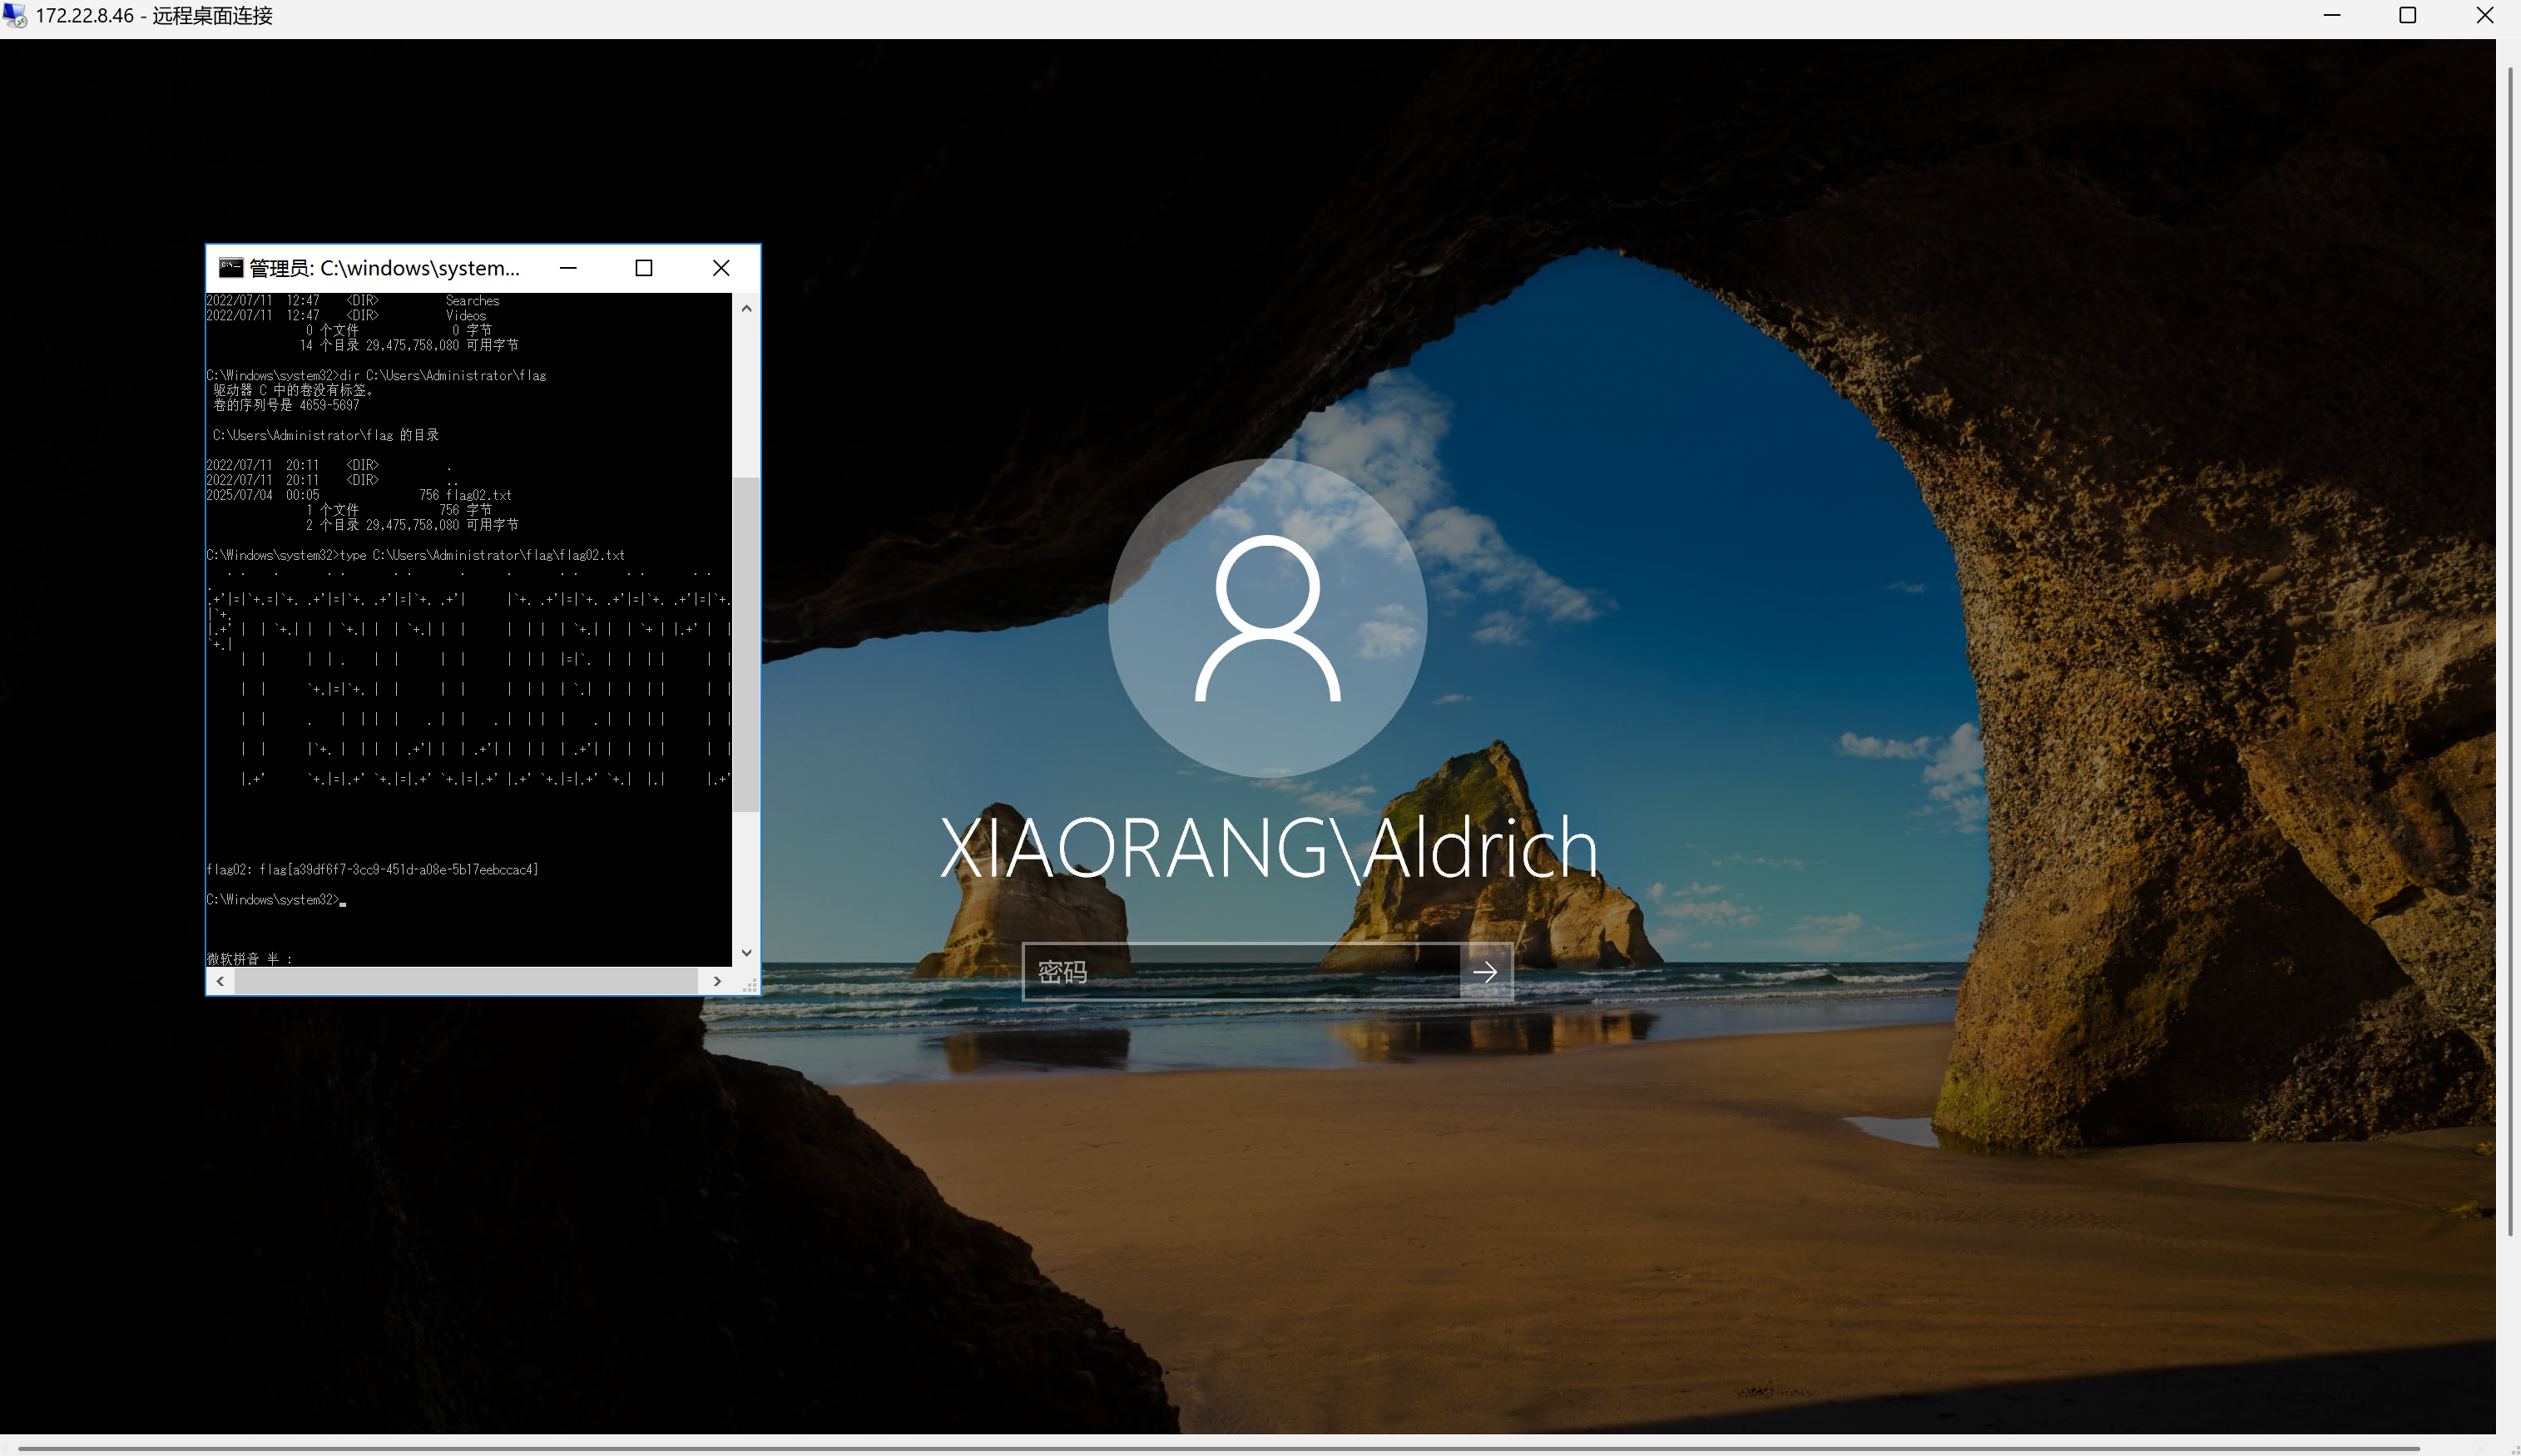Maximize the remote desktop connection window

[2408, 15]
